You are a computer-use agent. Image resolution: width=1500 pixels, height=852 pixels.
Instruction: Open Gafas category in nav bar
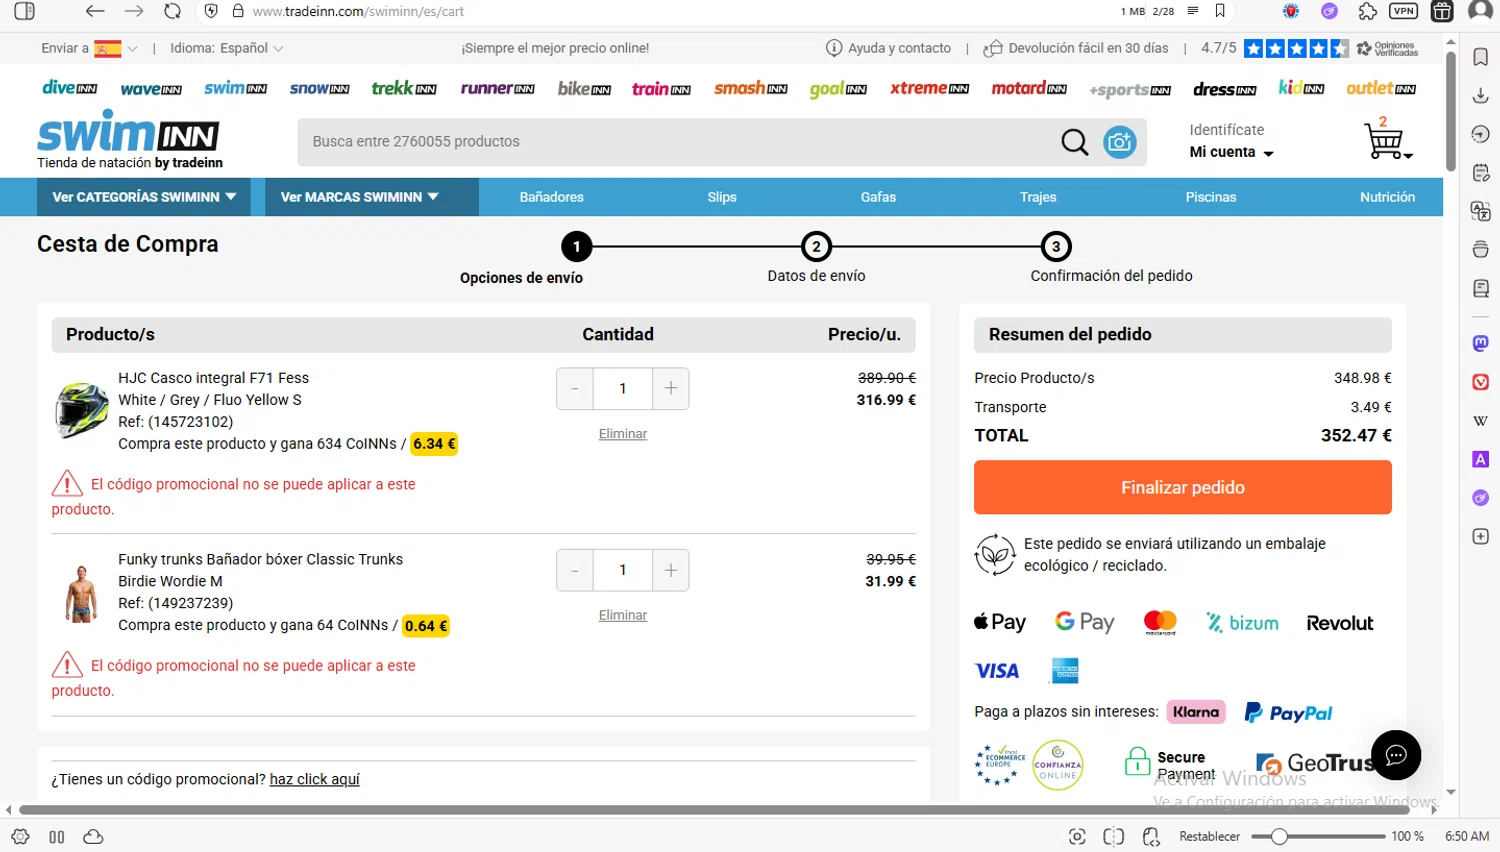(x=878, y=197)
